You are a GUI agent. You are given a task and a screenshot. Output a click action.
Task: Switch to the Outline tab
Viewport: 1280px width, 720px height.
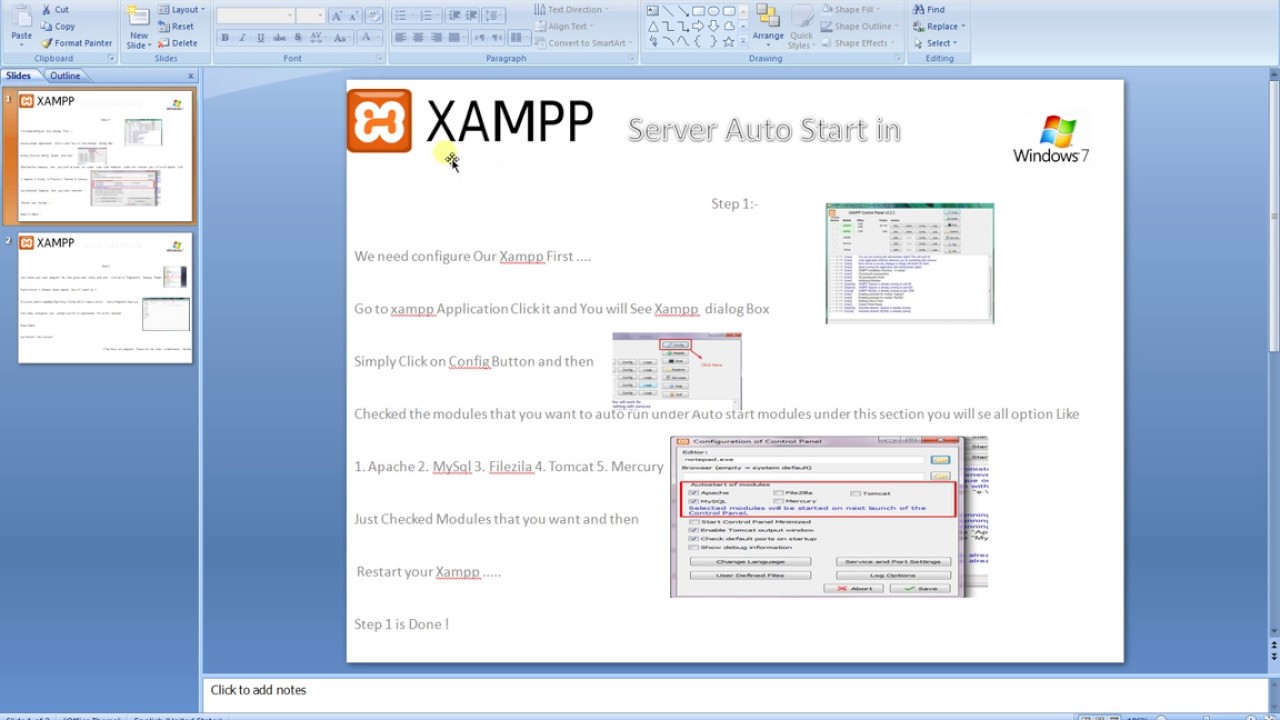pos(65,76)
